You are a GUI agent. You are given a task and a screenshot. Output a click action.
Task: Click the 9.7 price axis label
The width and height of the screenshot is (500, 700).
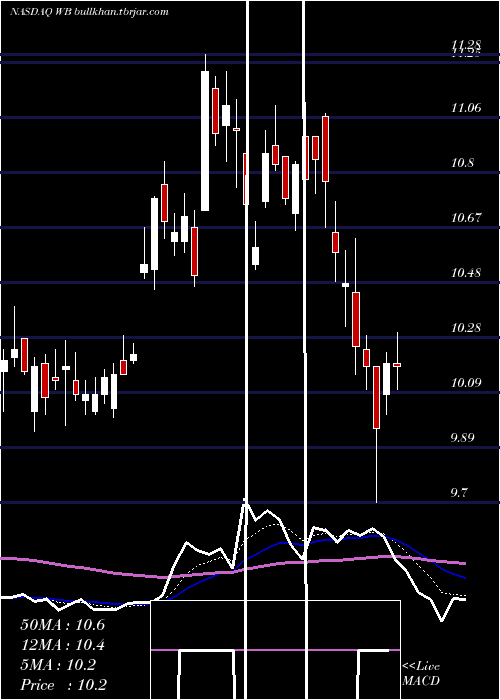pyautogui.click(x=459, y=493)
